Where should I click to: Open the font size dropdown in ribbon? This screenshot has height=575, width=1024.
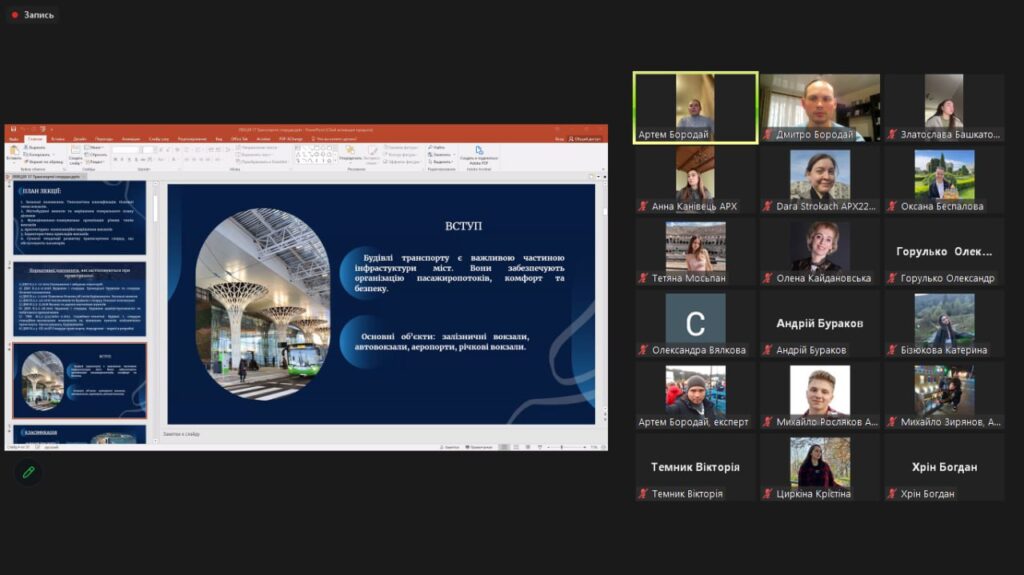(147, 149)
